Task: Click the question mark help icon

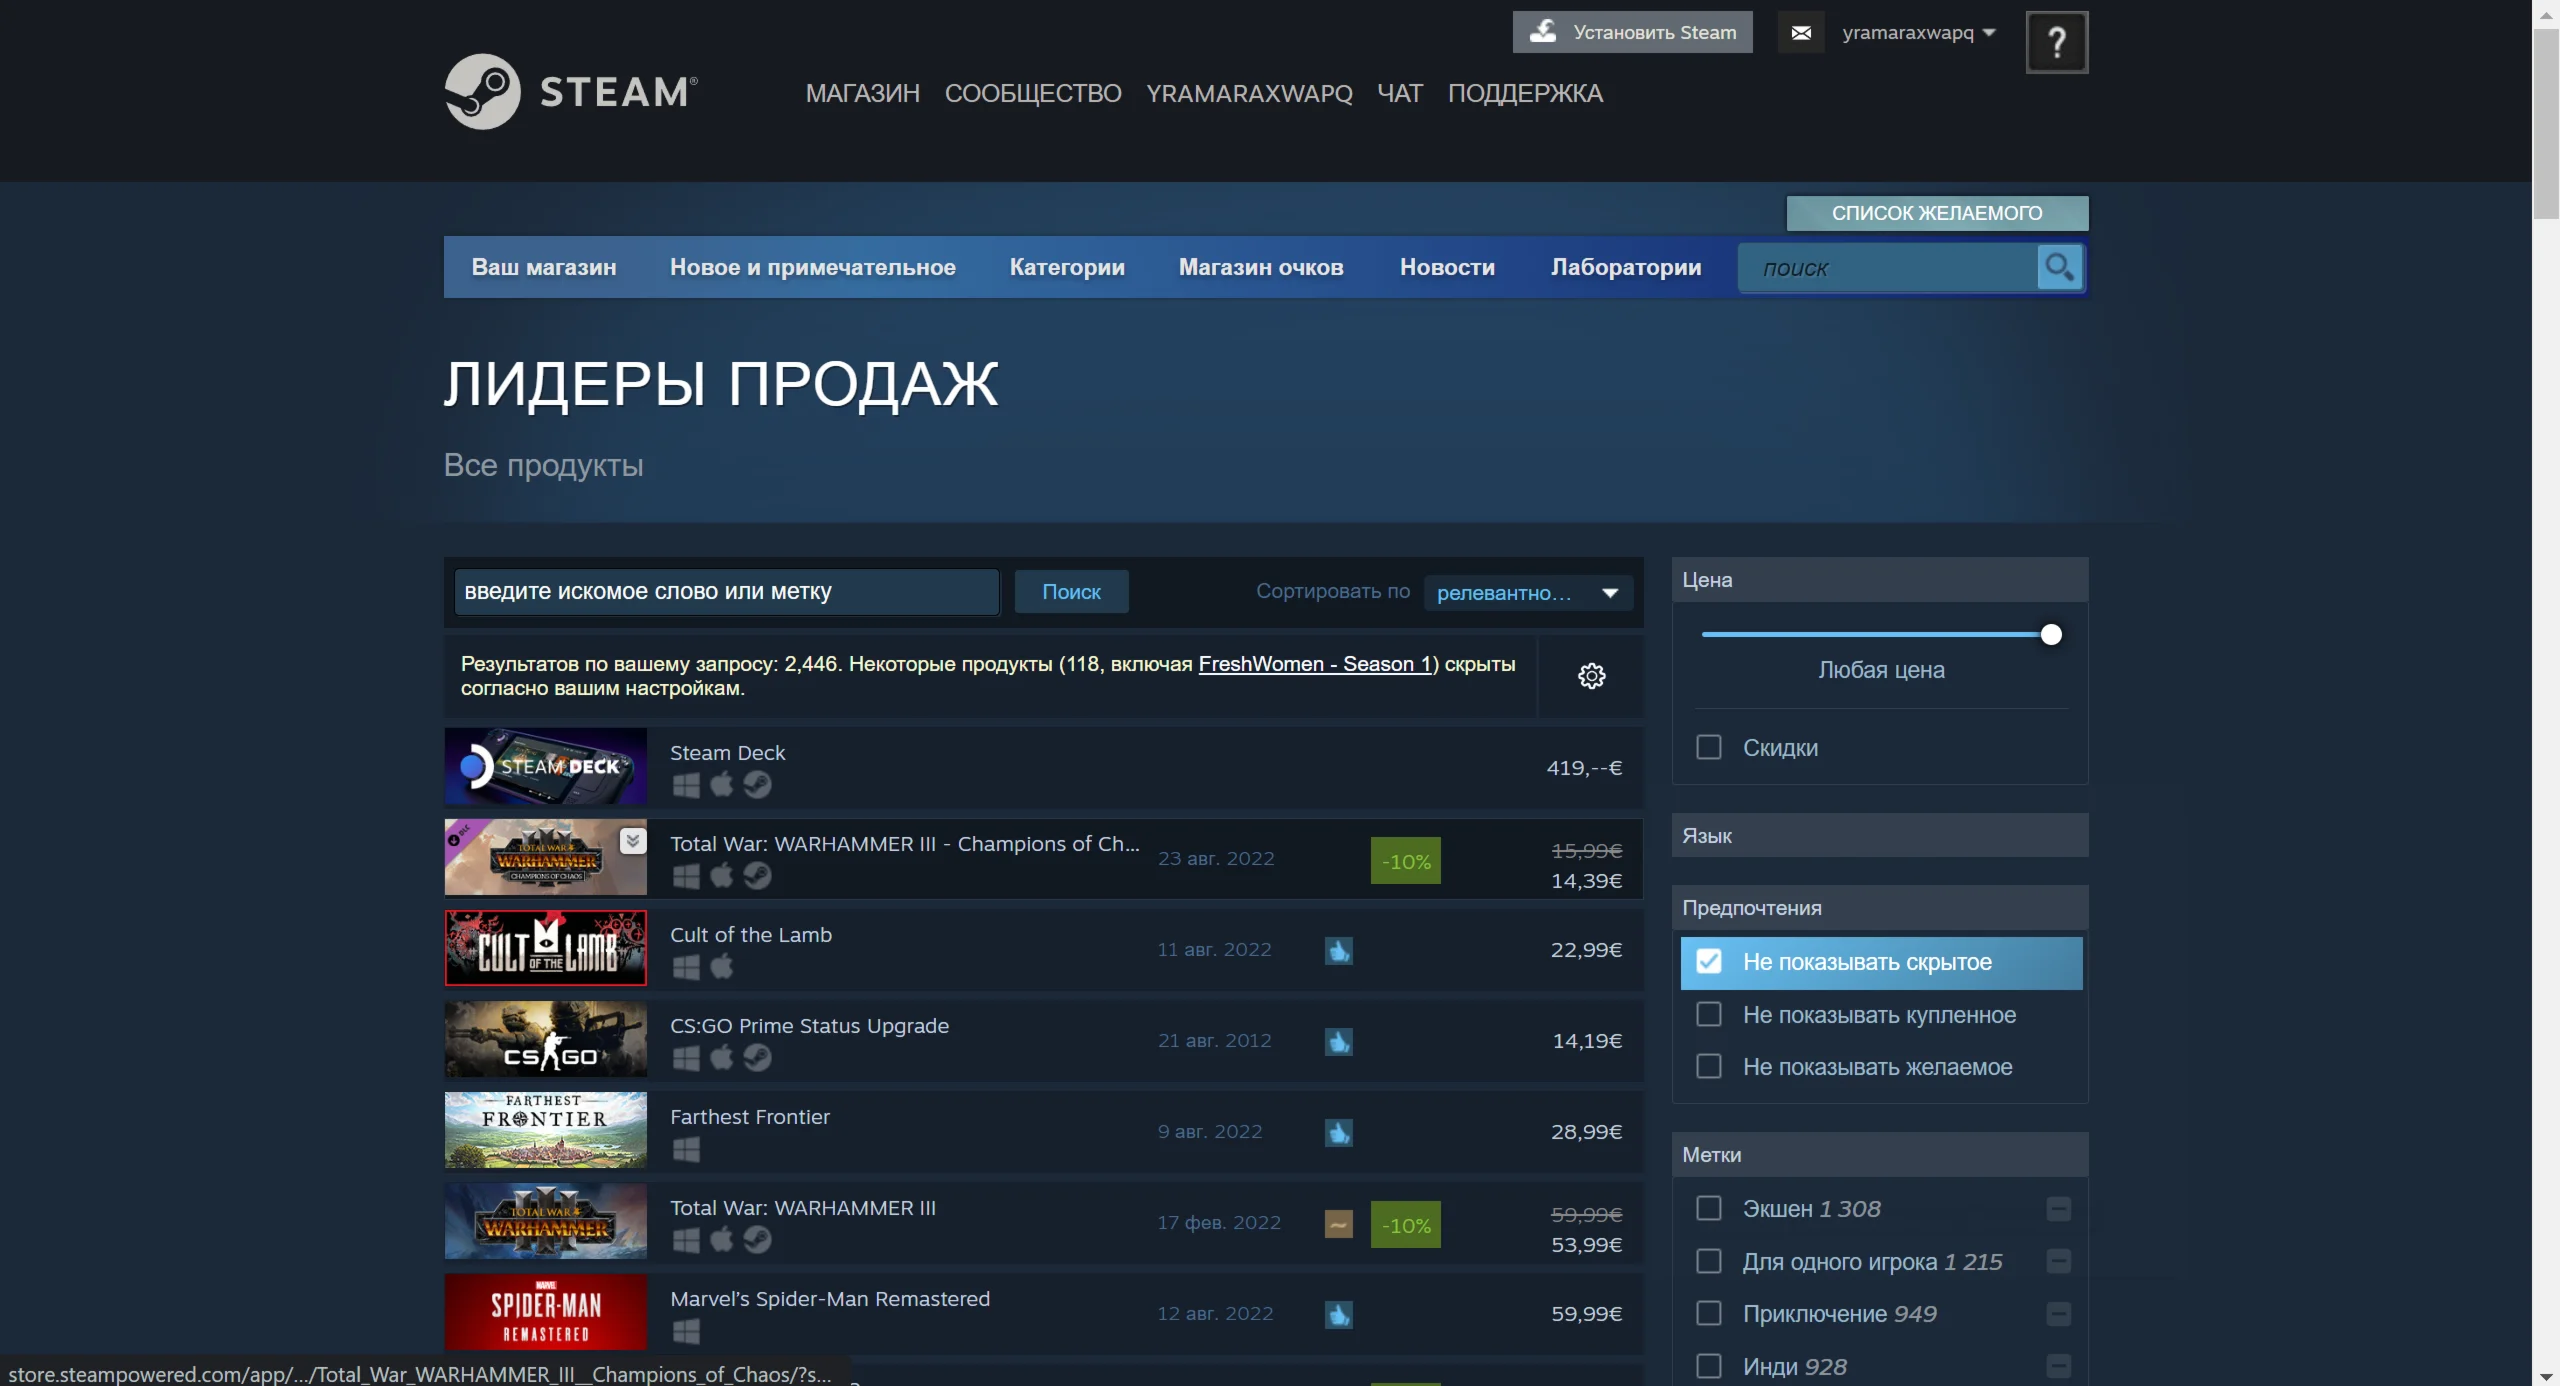Action: (2057, 42)
